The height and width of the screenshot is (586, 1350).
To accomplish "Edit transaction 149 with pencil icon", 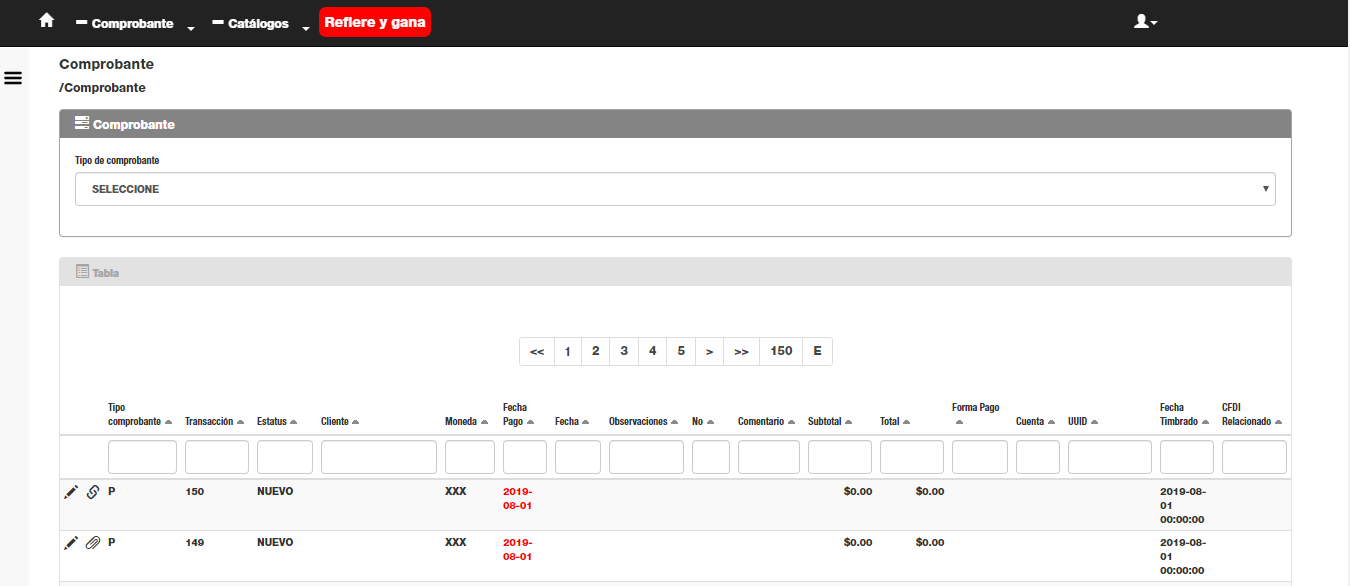I will pyautogui.click(x=71, y=543).
